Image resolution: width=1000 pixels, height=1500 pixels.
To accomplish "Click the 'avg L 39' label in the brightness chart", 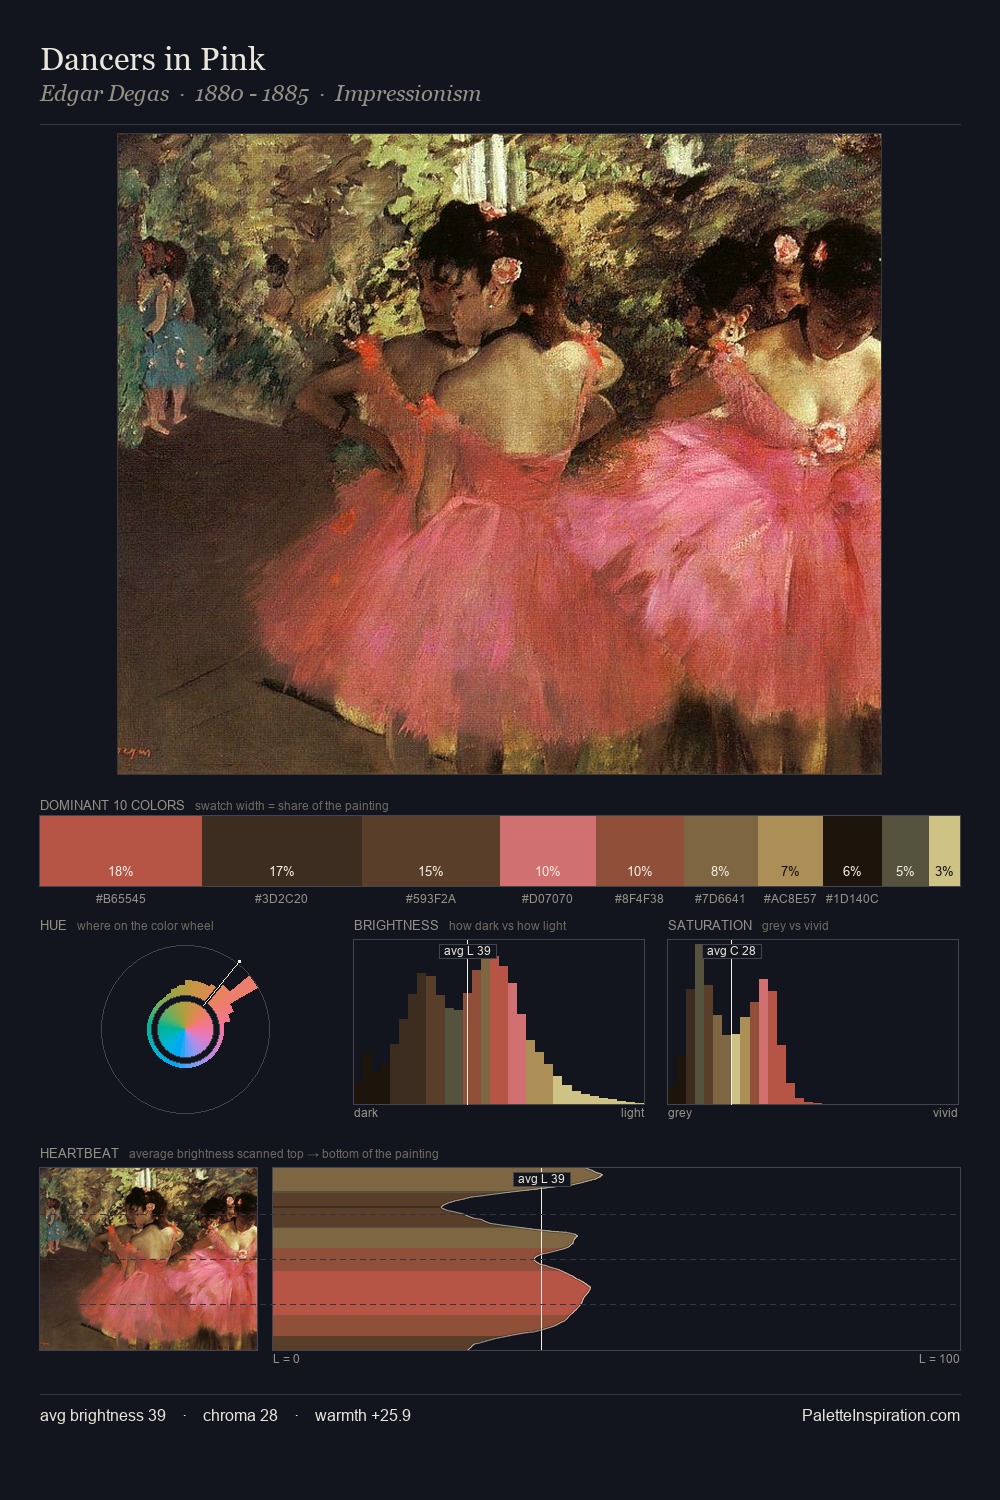I will pyautogui.click(x=468, y=951).
